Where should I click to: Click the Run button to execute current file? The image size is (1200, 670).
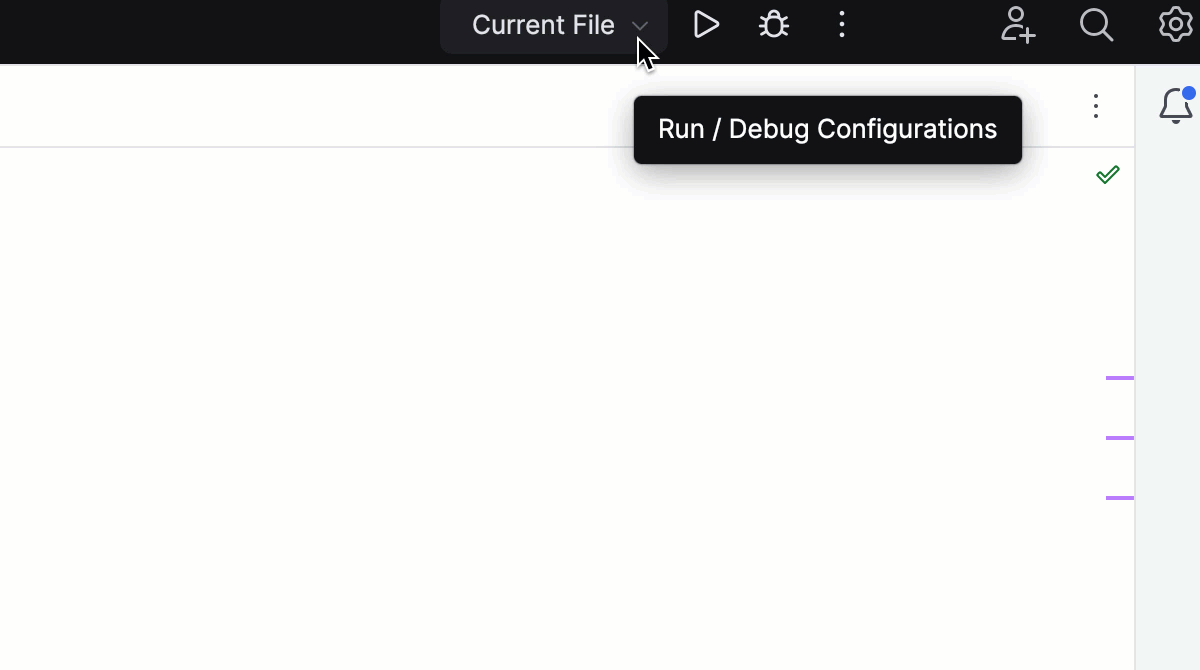[706, 24]
